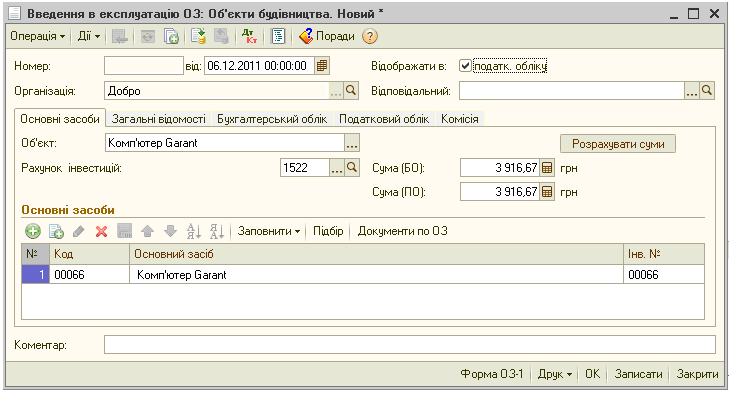
Task: Open calculator for Сума (ПО) field
Action: [547, 191]
